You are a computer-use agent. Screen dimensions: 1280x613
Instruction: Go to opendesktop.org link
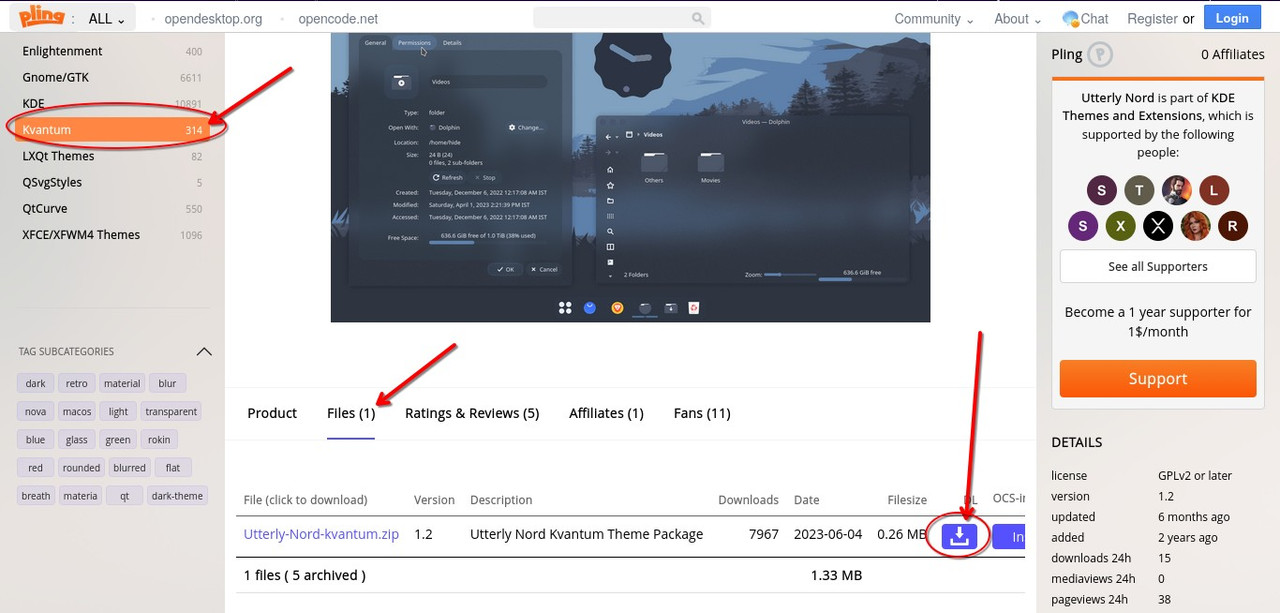click(213, 18)
